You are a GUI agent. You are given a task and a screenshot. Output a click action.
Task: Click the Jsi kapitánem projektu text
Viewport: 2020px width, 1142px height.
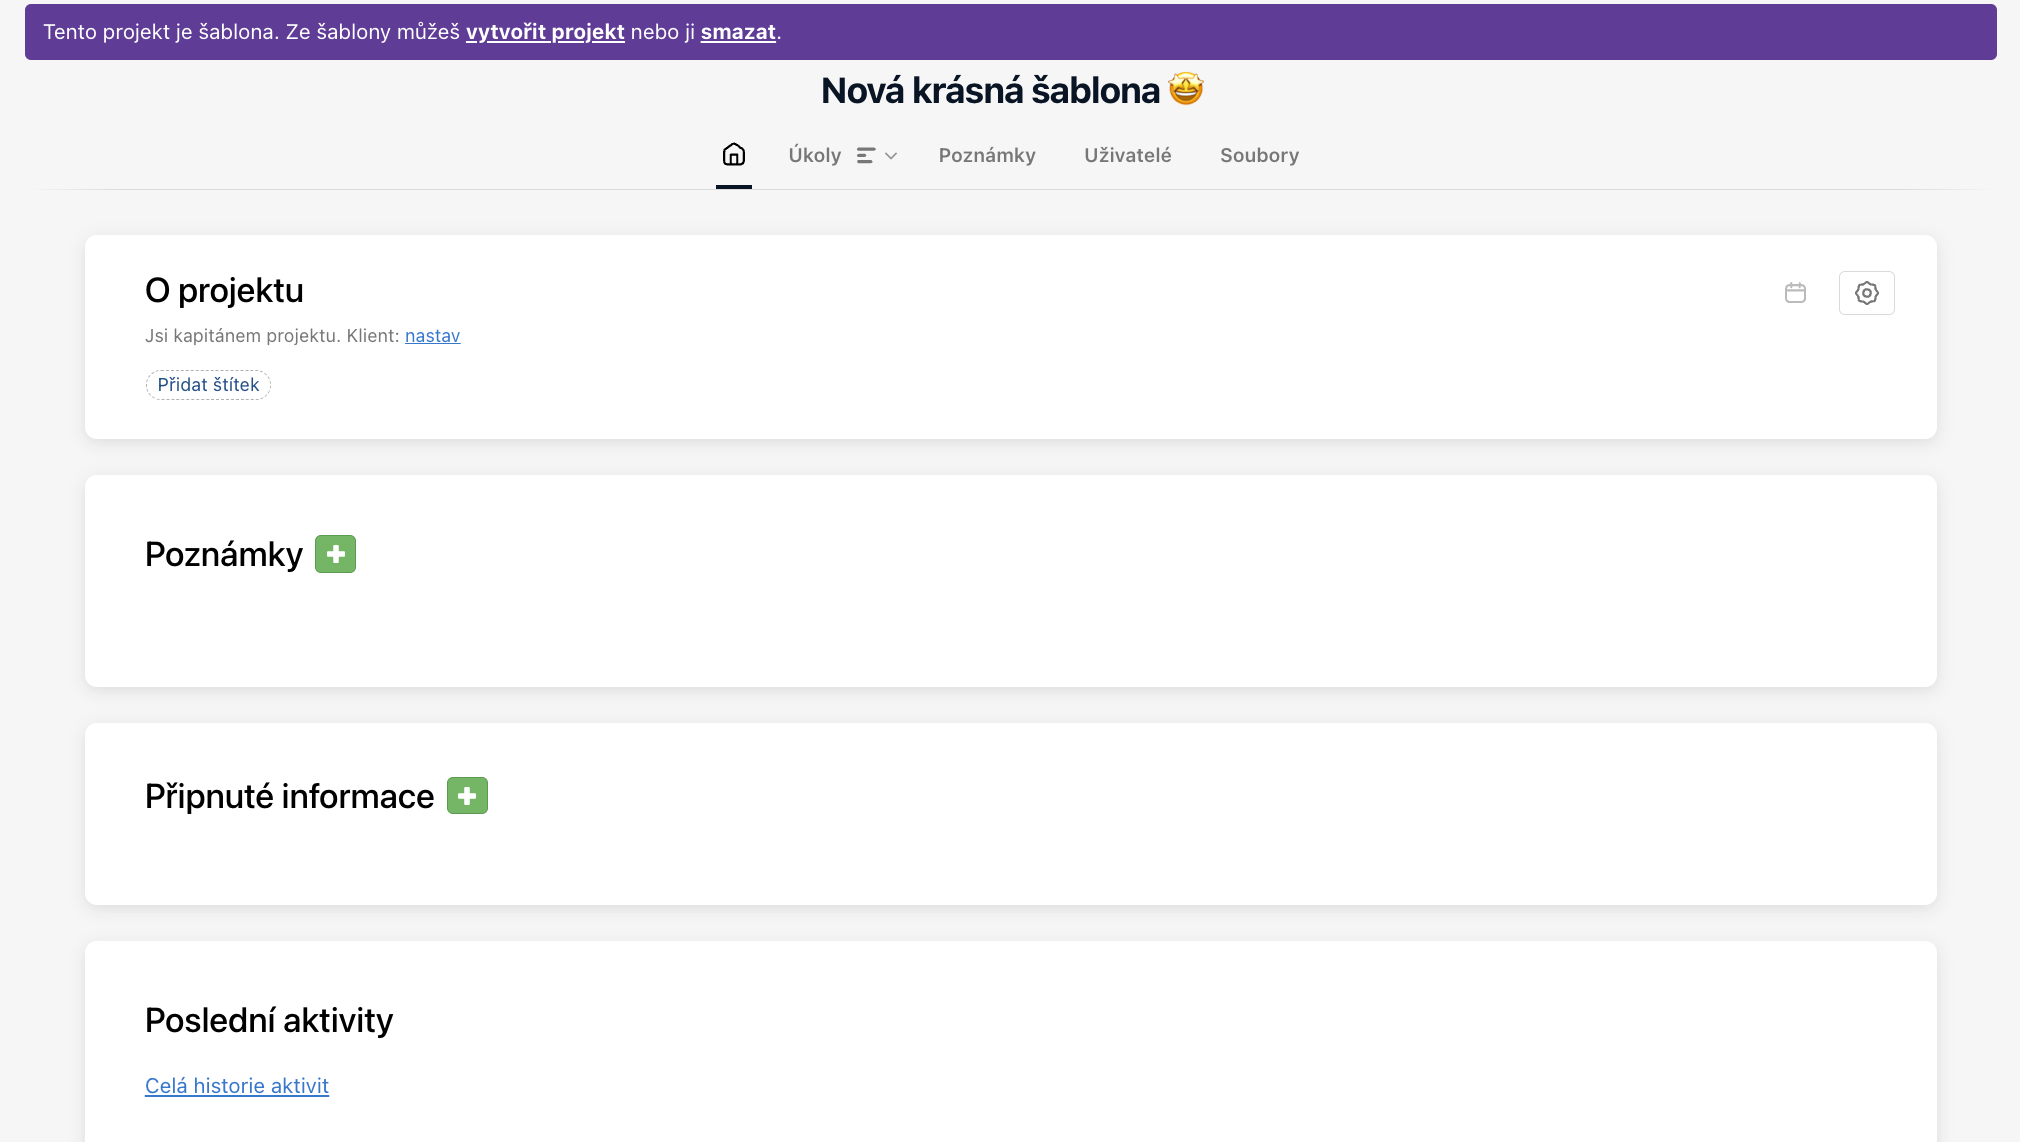pos(242,336)
